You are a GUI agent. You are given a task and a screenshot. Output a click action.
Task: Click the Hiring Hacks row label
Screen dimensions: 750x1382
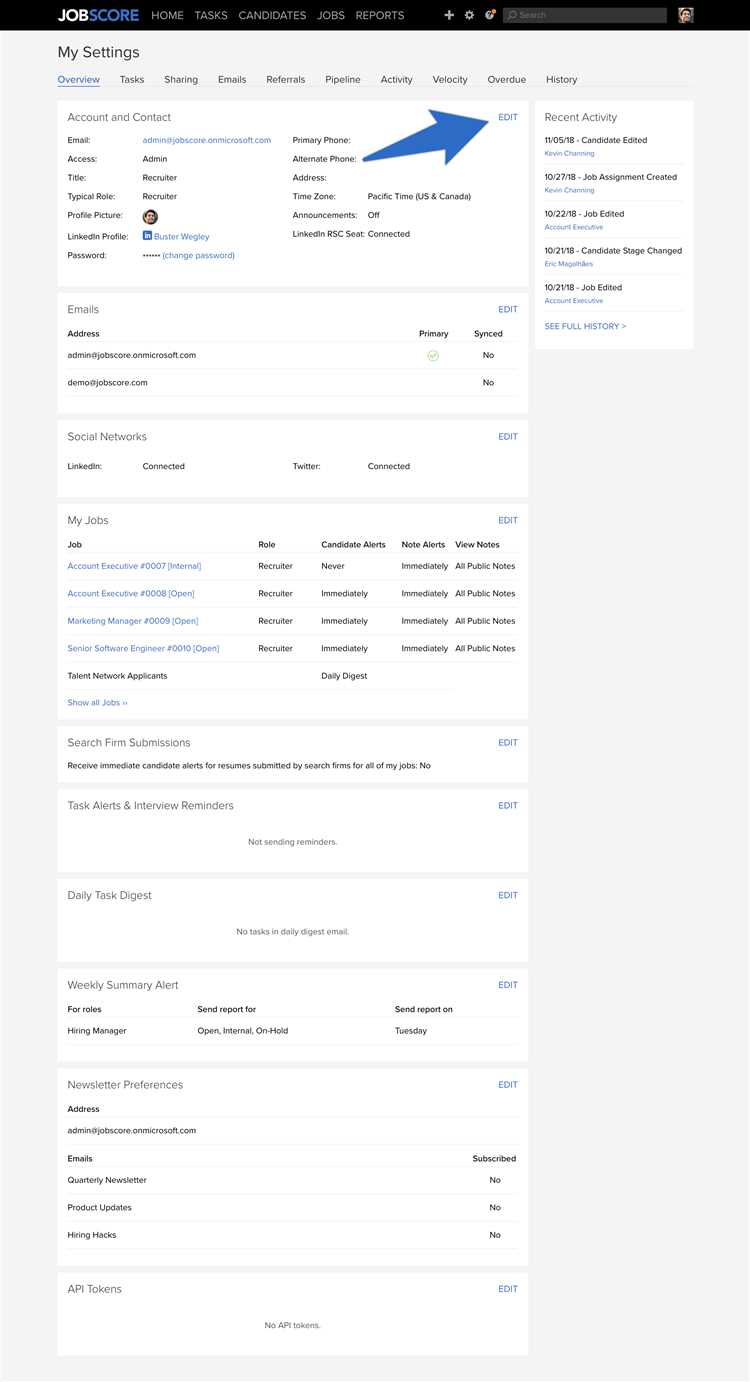[x=92, y=1235]
